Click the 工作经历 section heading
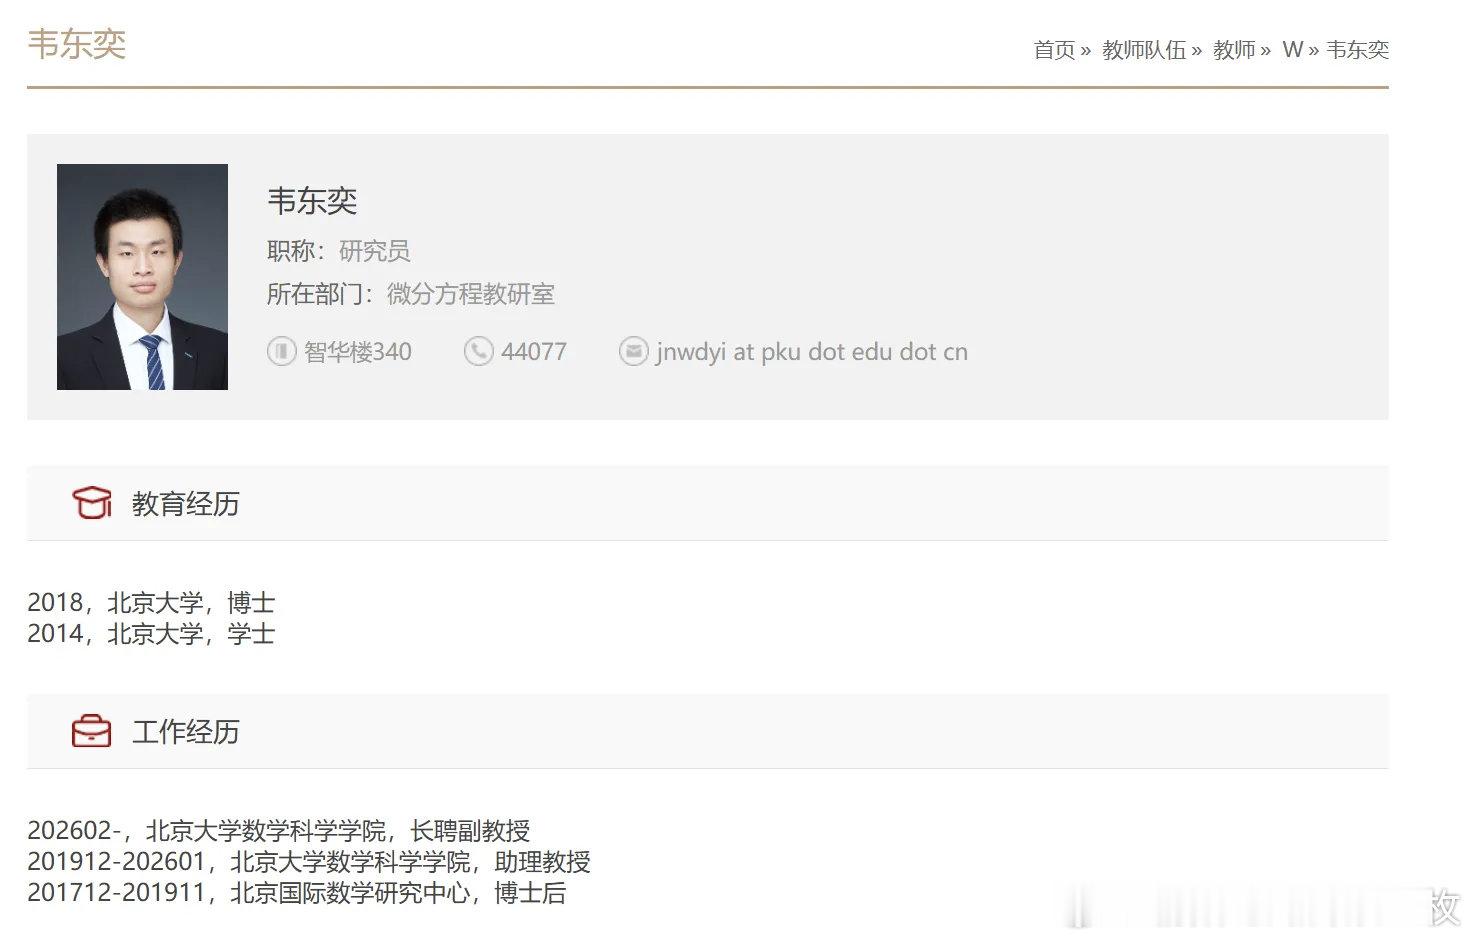Image resolution: width=1473 pixels, height=942 pixels. click(x=185, y=731)
